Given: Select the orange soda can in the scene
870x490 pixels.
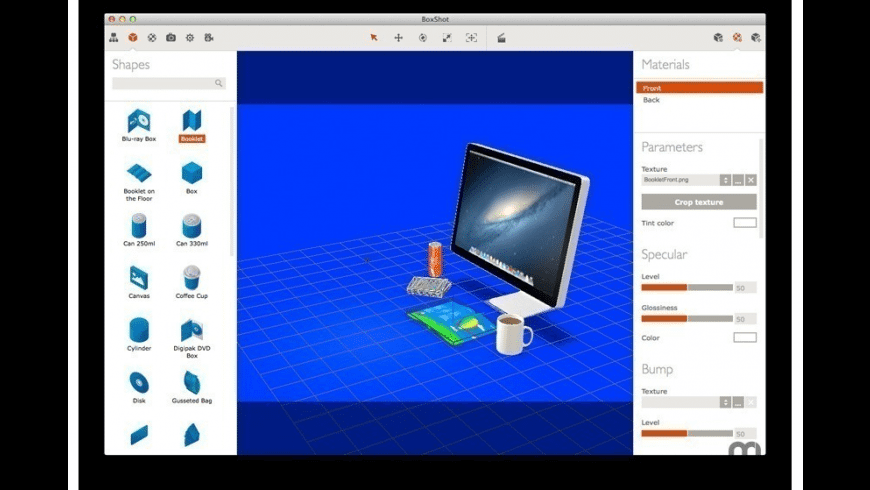Looking at the screenshot, I should point(435,259).
